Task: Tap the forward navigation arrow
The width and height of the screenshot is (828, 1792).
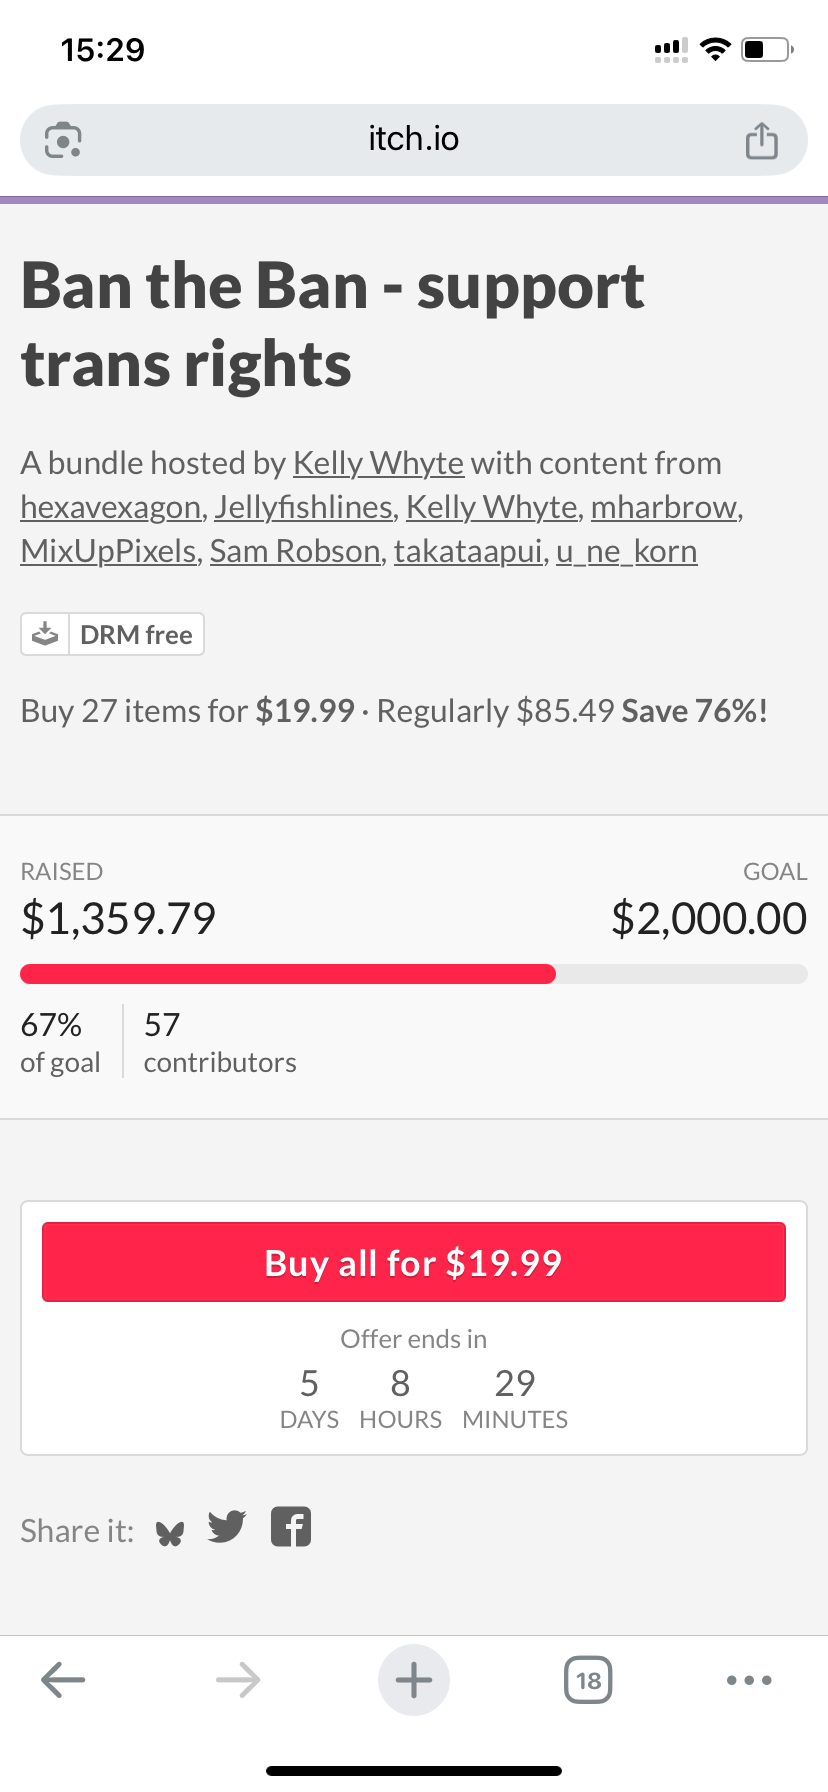Action: coord(238,1680)
